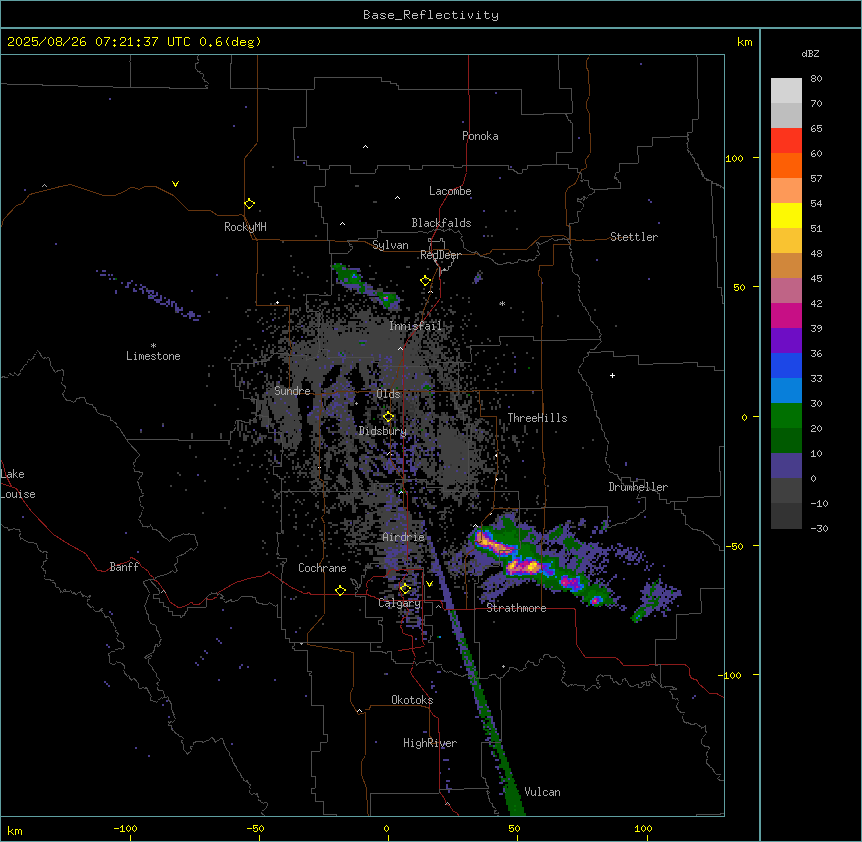Click the Blackfalds city label
This screenshot has height=842, width=862.
(441, 223)
